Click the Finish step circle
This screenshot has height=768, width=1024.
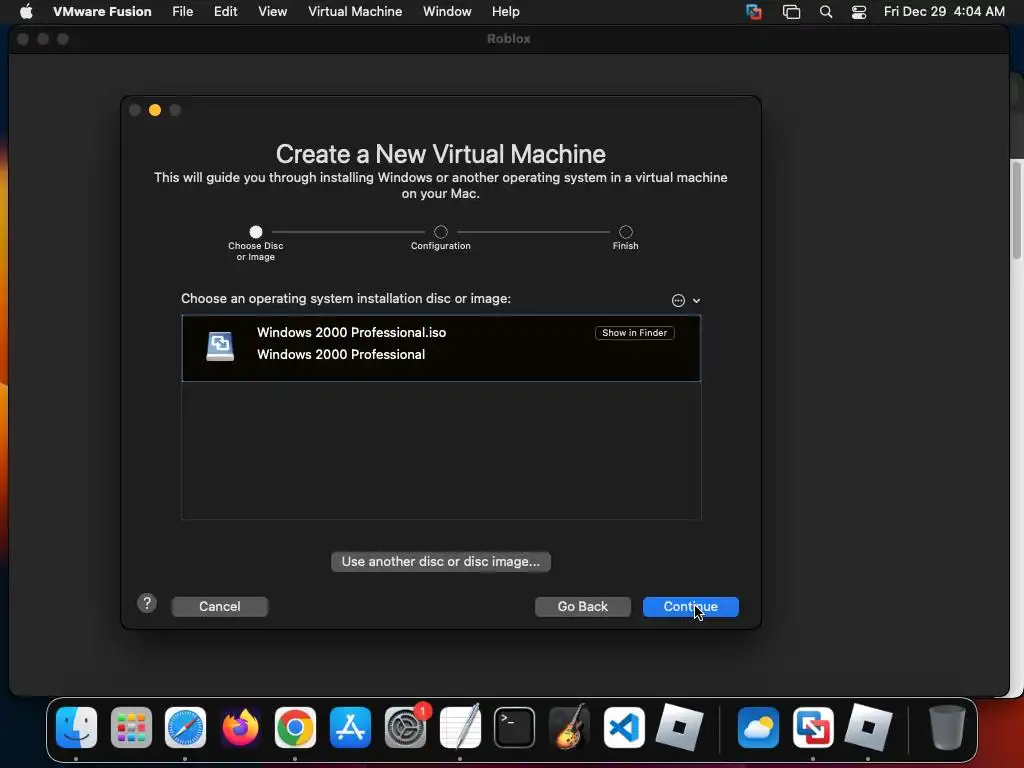[626, 232]
